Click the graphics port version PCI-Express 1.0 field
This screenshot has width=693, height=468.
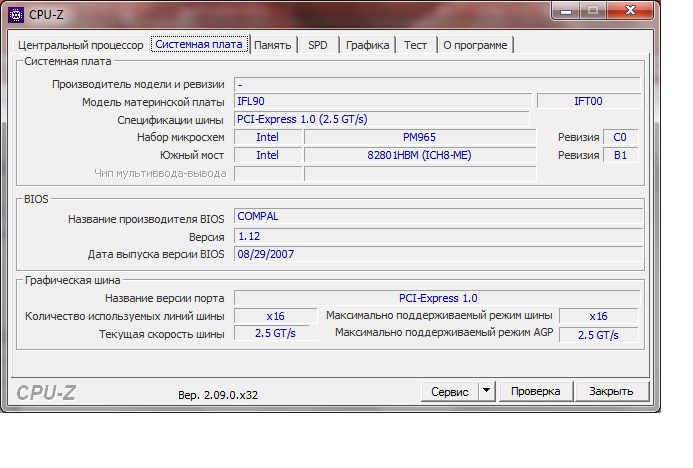[x=437, y=298]
